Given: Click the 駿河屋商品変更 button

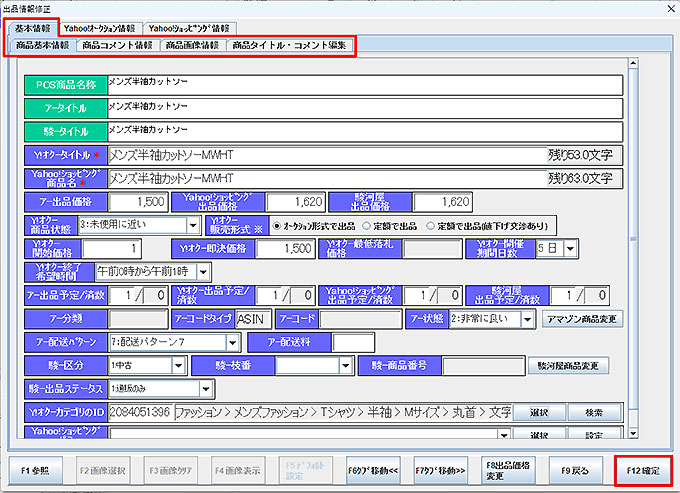Looking at the screenshot, I should [567, 365].
